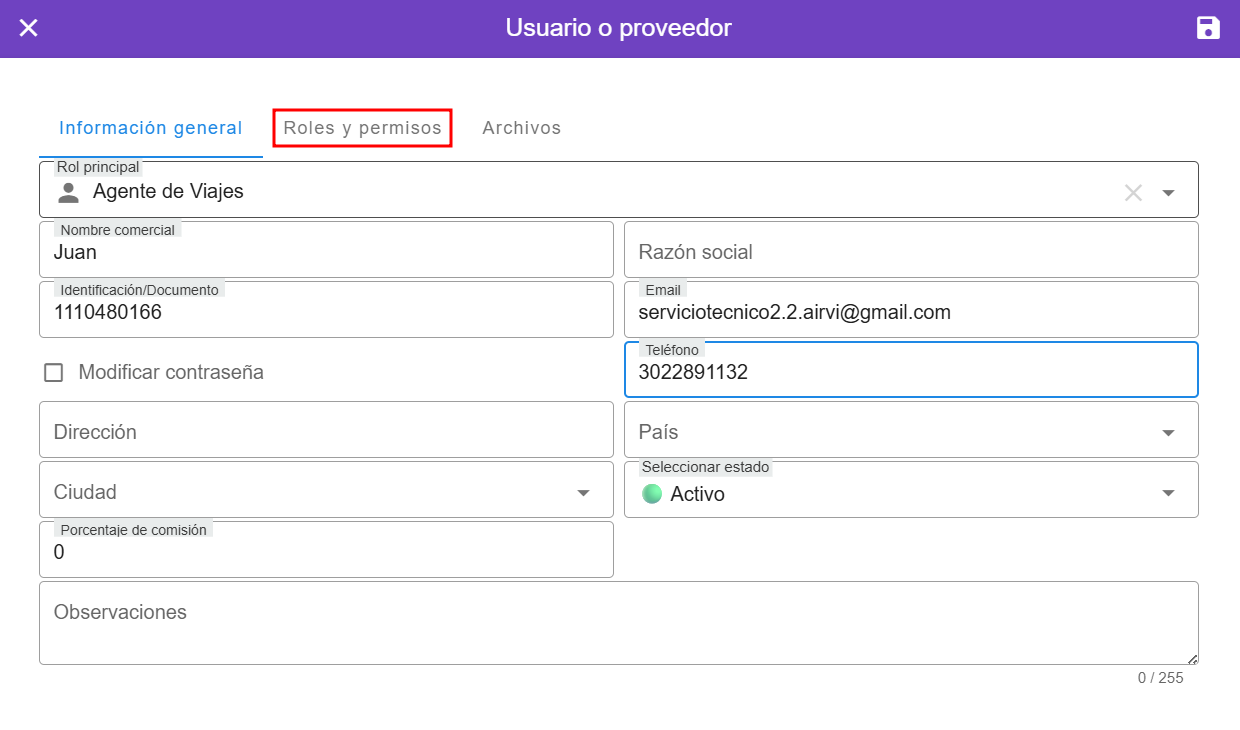The height and width of the screenshot is (730, 1240).
Task: Open the Archivos tab
Action: [x=521, y=128]
